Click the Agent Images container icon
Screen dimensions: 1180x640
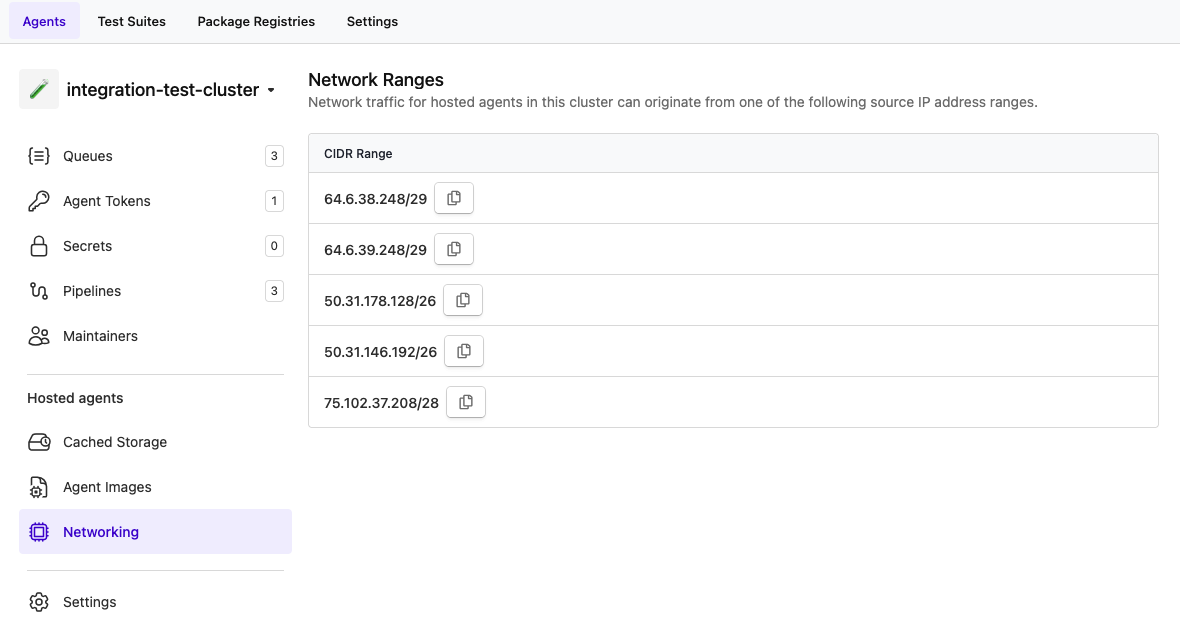coord(38,487)
